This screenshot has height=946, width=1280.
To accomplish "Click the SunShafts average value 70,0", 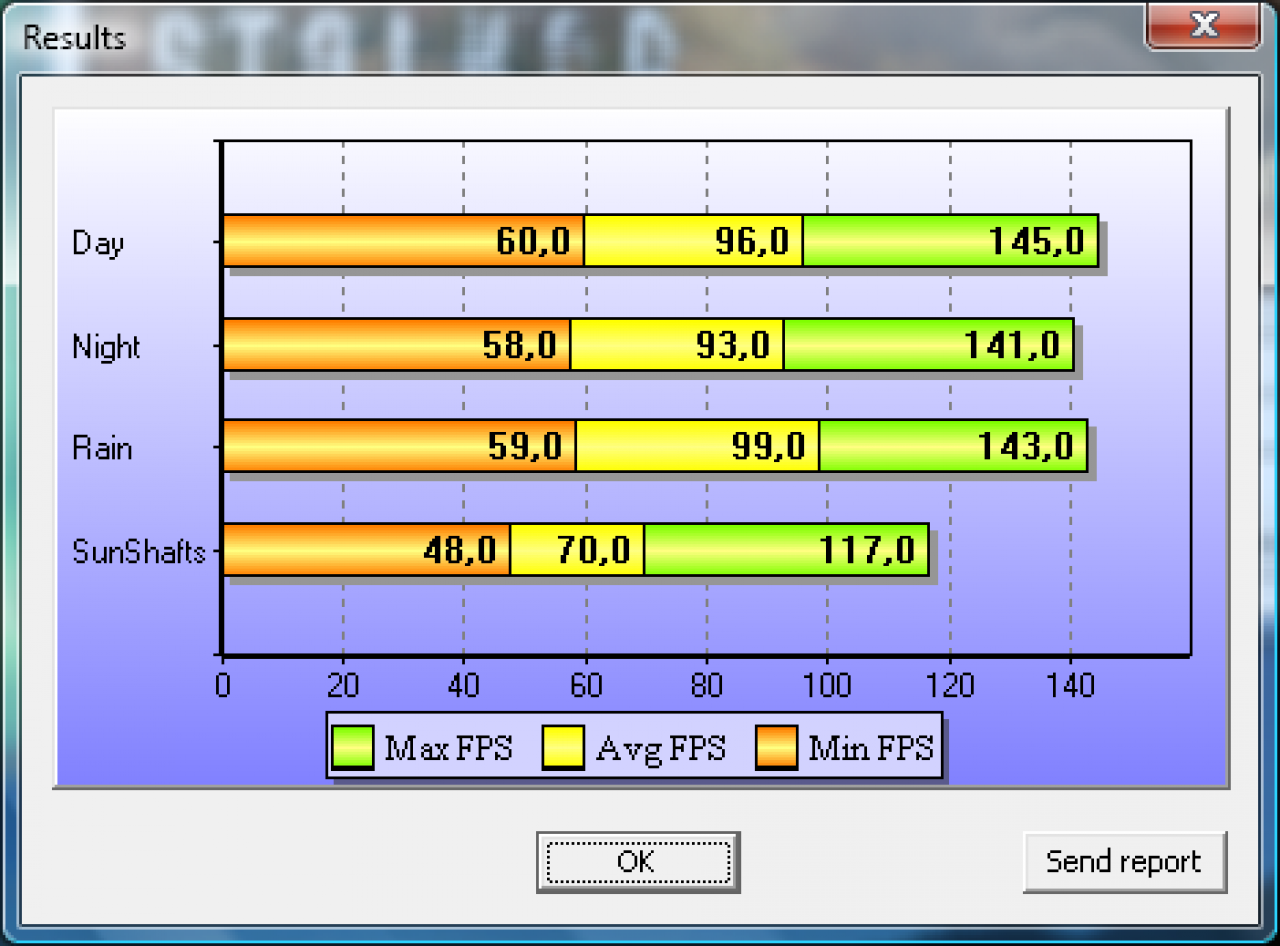I will 594,550.
